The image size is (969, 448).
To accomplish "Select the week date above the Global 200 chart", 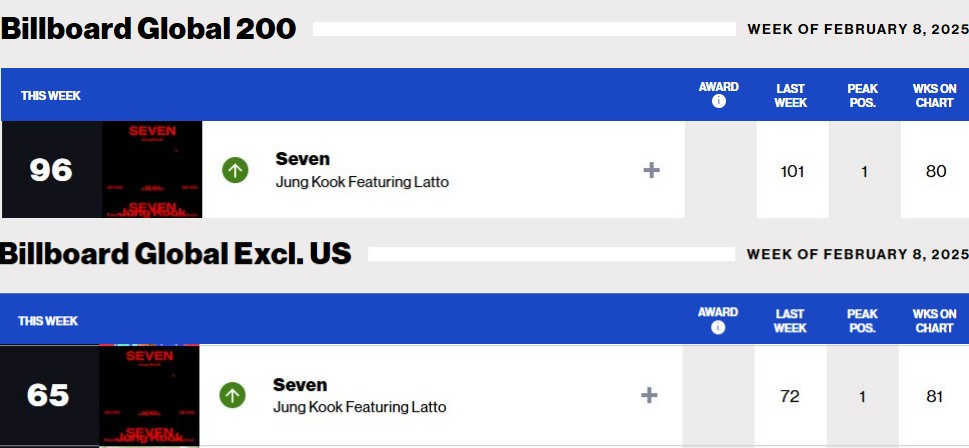I will click(x=858, y=30).
